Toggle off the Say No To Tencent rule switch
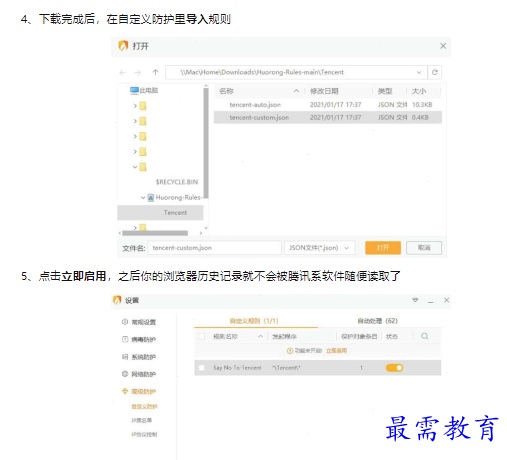The width and height of the screenshot is (507, 460). 394,368
